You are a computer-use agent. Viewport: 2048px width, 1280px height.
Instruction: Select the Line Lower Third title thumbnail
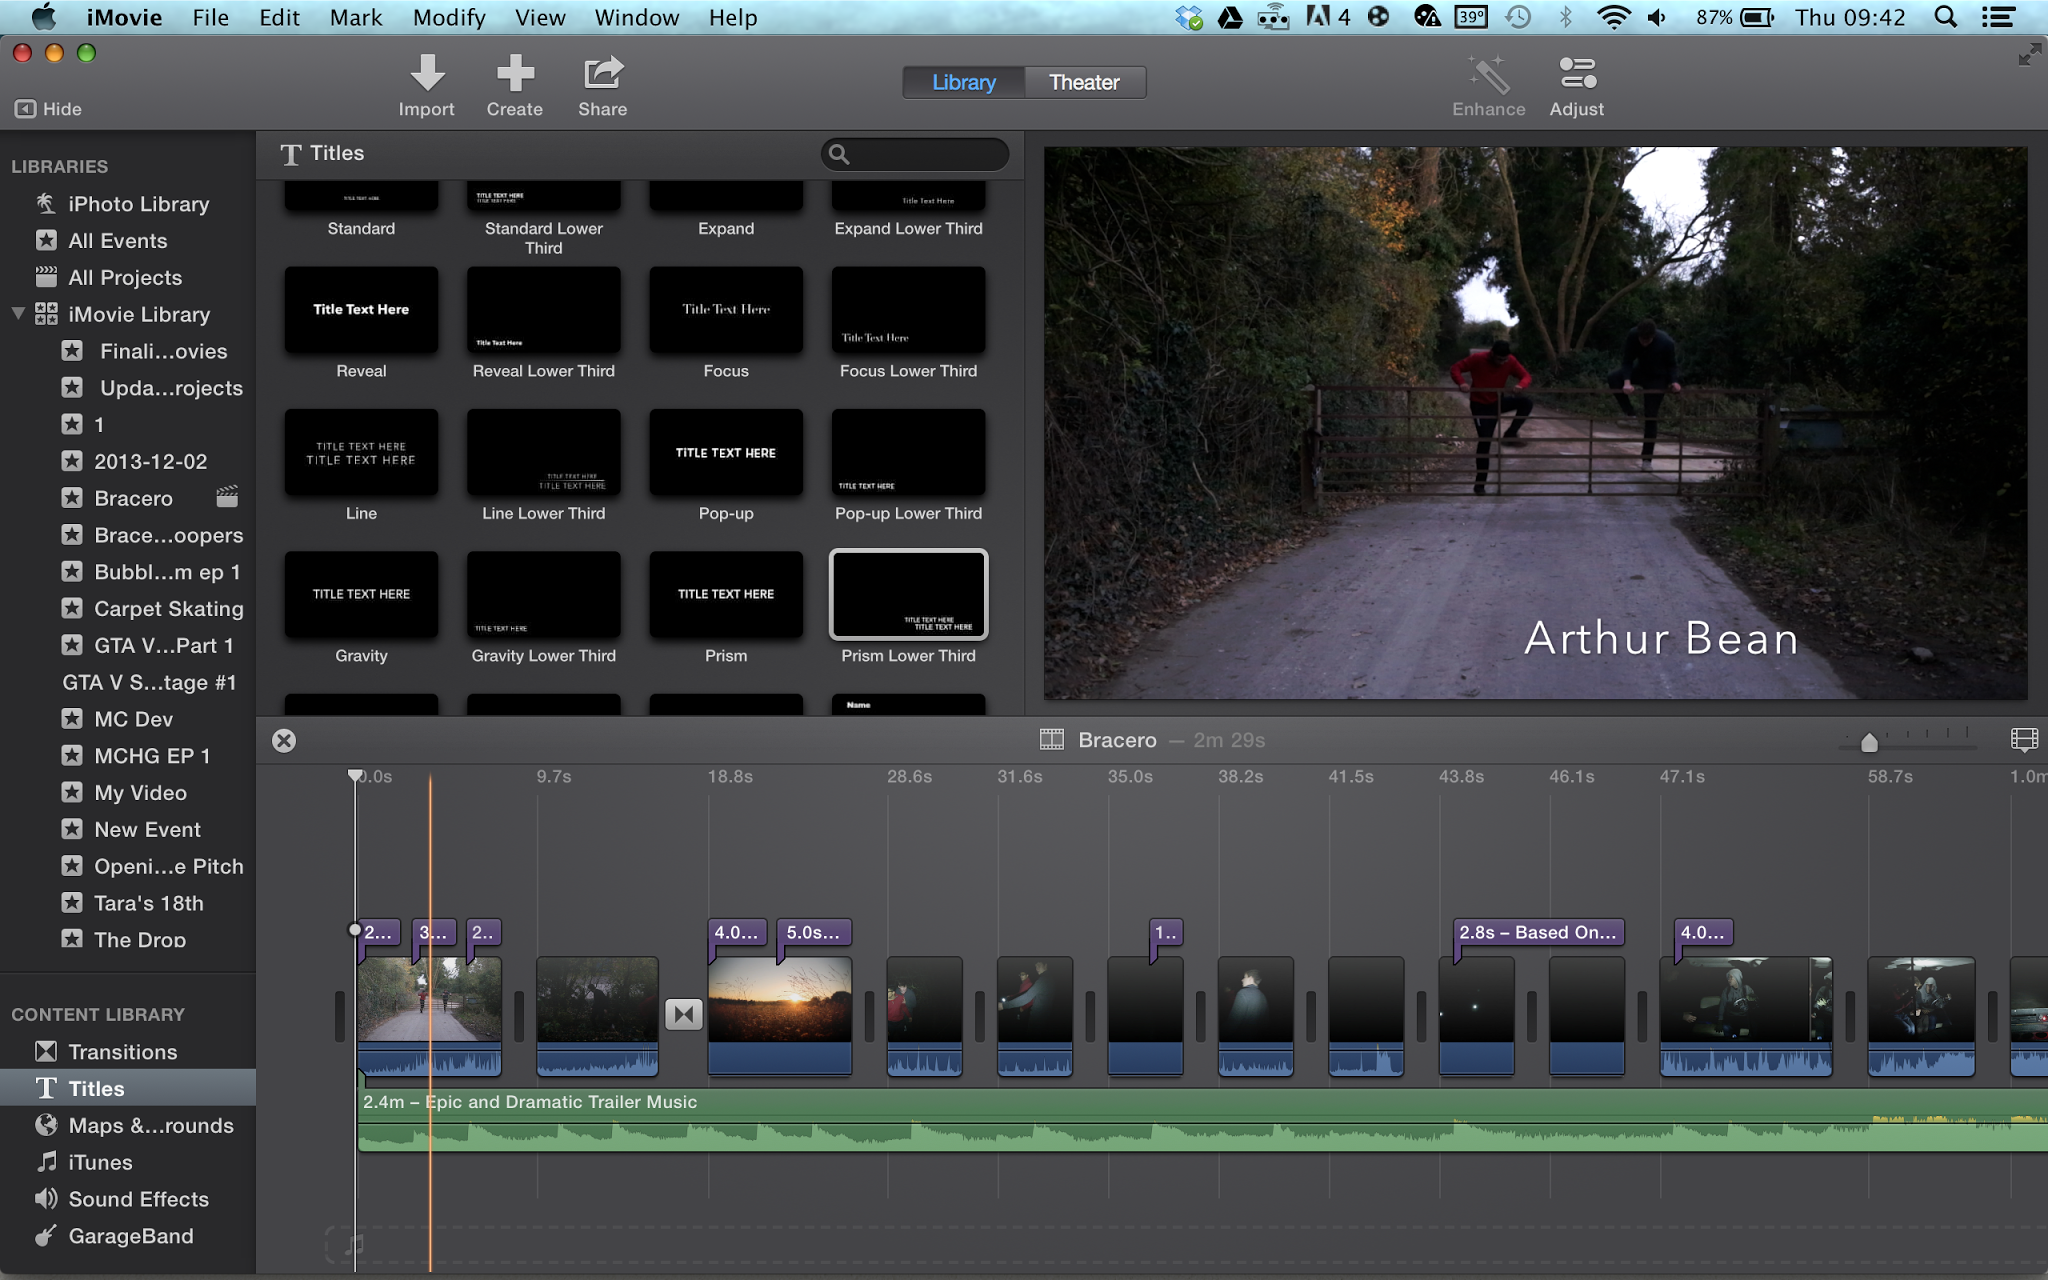544,453
